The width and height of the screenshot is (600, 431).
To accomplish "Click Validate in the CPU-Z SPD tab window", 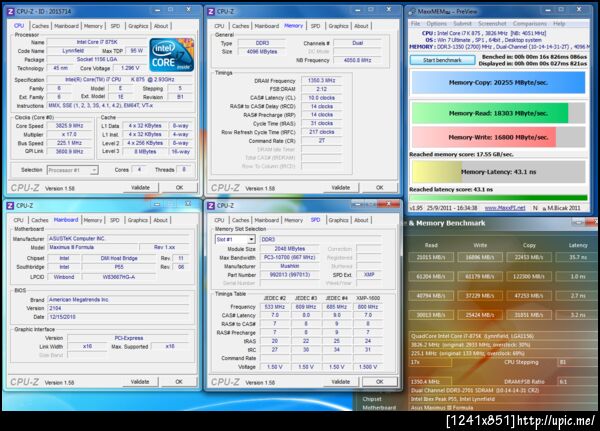I will click(x=341, y=382).
